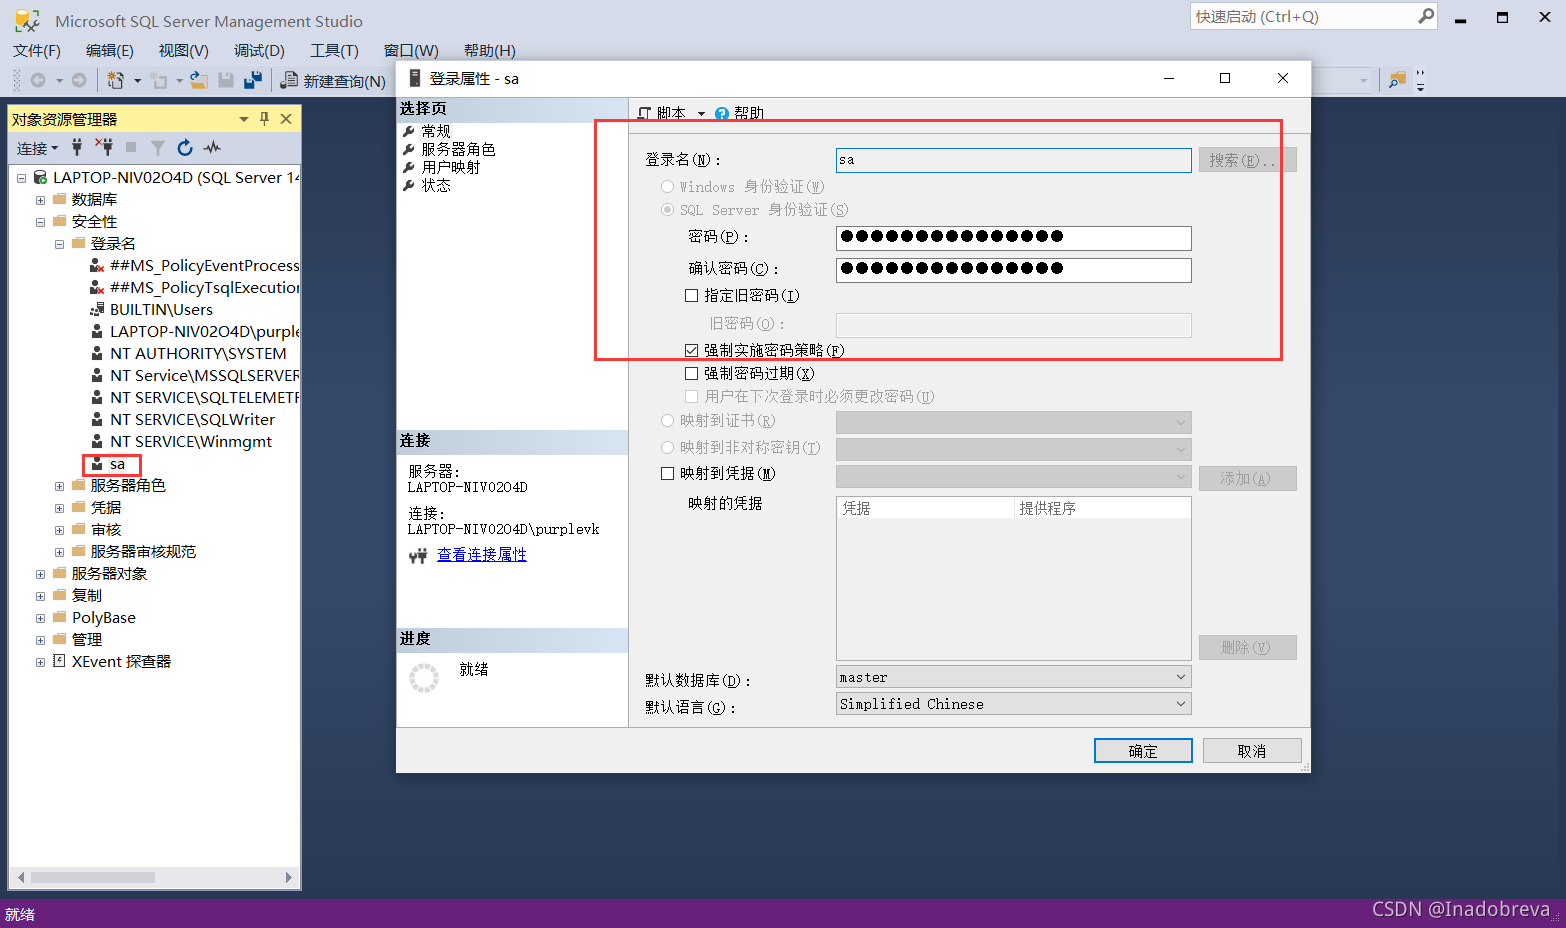Click the XEvent 探查器 icon

[59, 661]
